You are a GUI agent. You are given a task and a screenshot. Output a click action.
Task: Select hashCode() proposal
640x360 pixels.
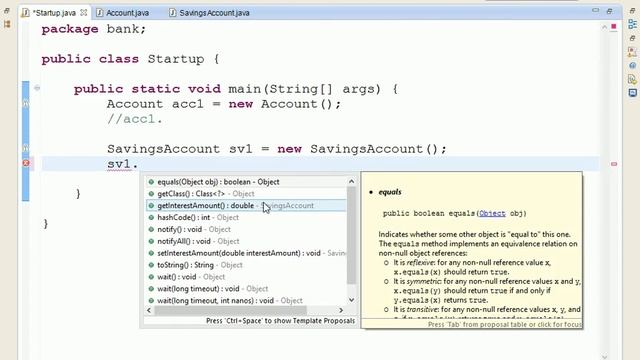[x=247, y=218]
